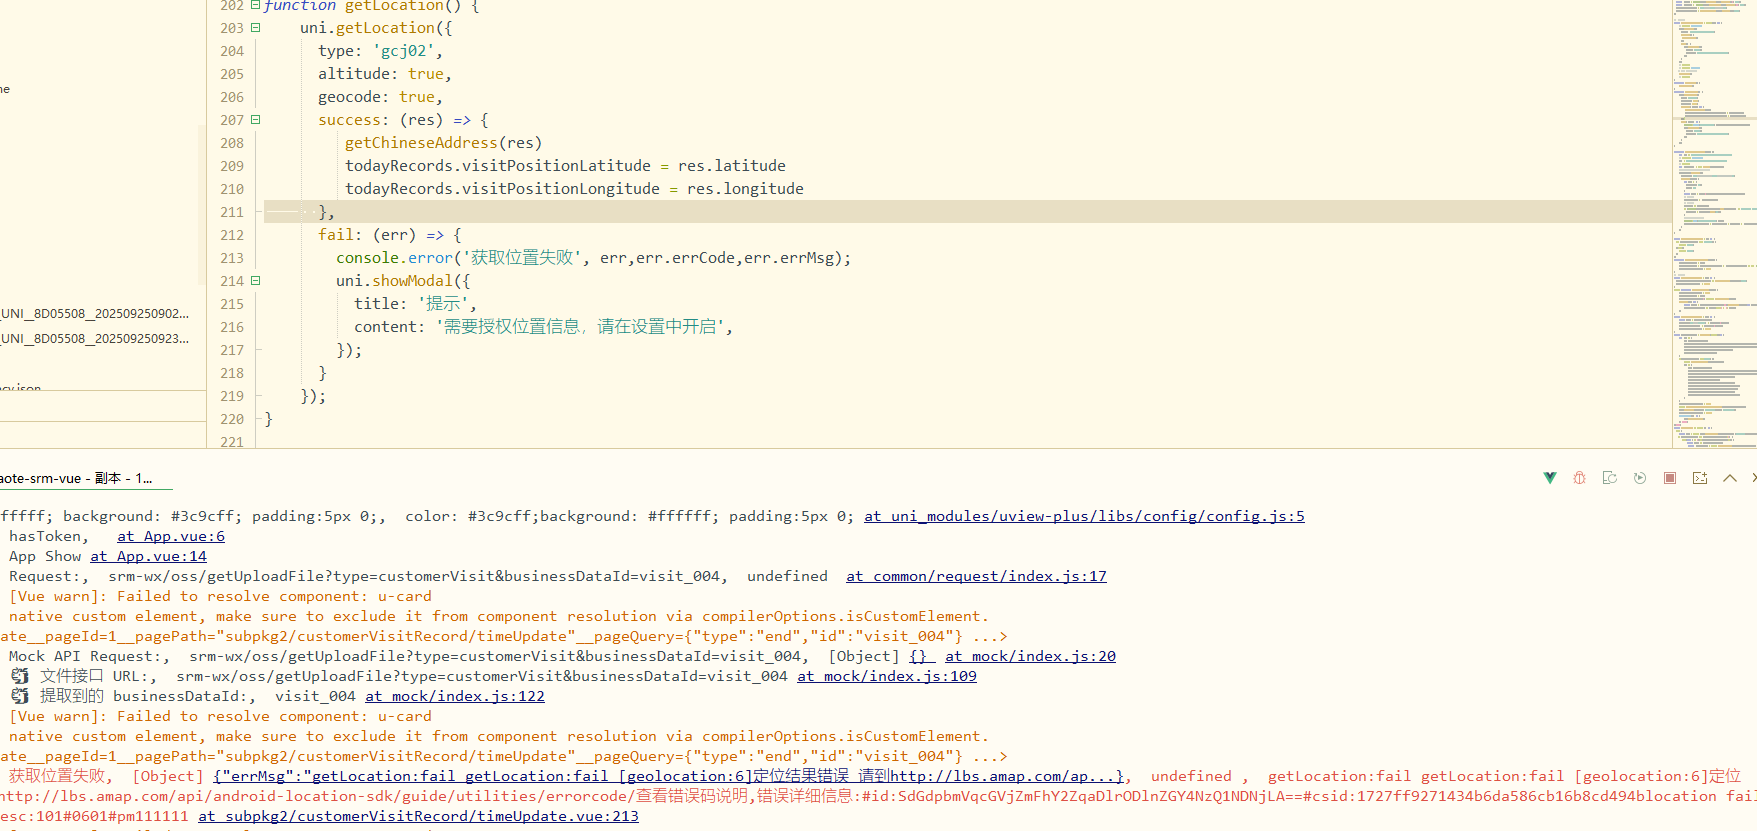Click the refresh page icon in console toolbar

1609,478
